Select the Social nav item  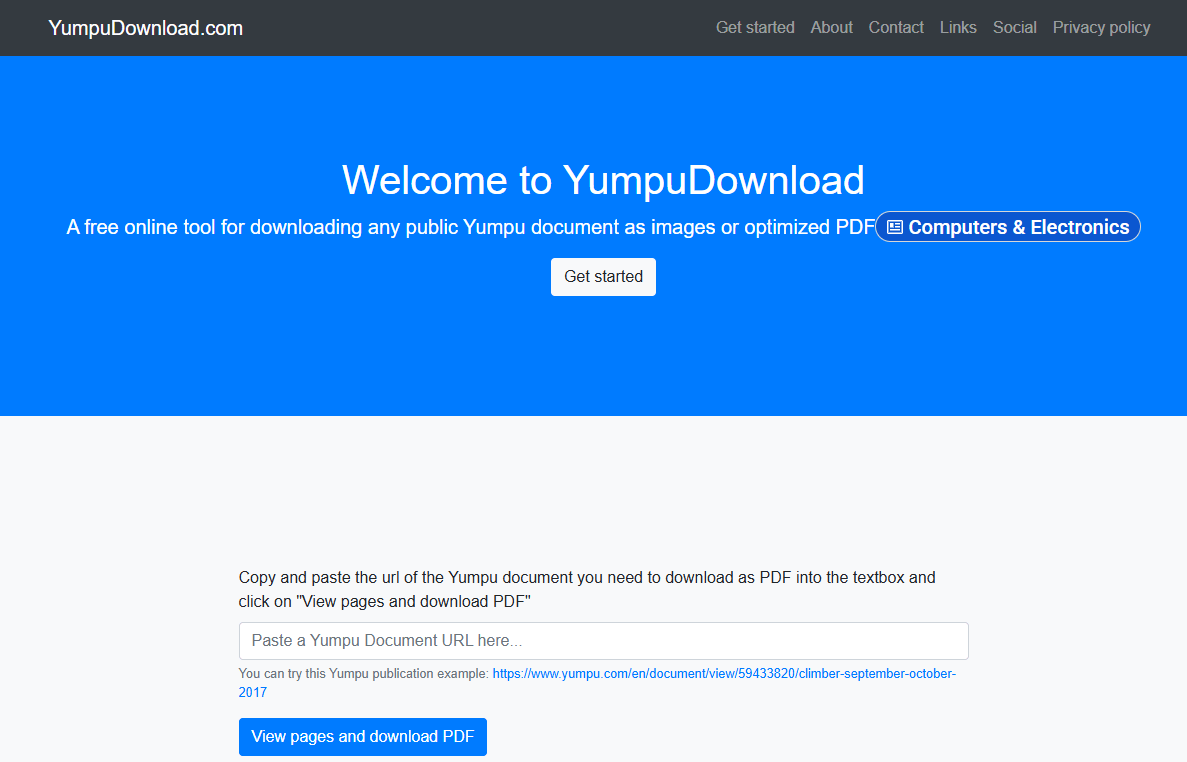click(1014, 28)
